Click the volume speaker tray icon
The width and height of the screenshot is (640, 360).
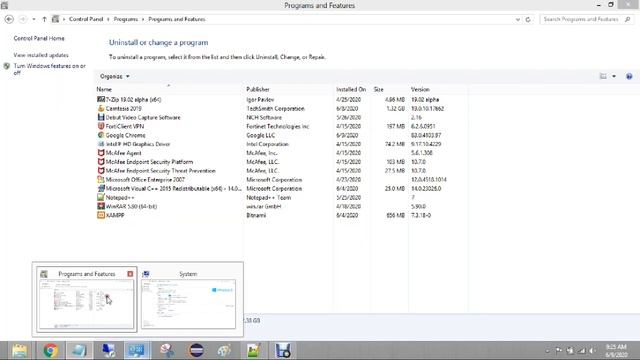click(x=592, y=351)
